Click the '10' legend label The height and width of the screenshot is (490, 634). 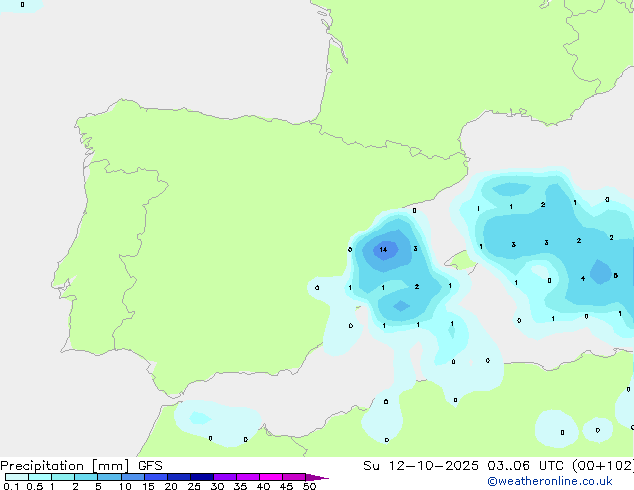pyautogui.click(x=125, y=486)
